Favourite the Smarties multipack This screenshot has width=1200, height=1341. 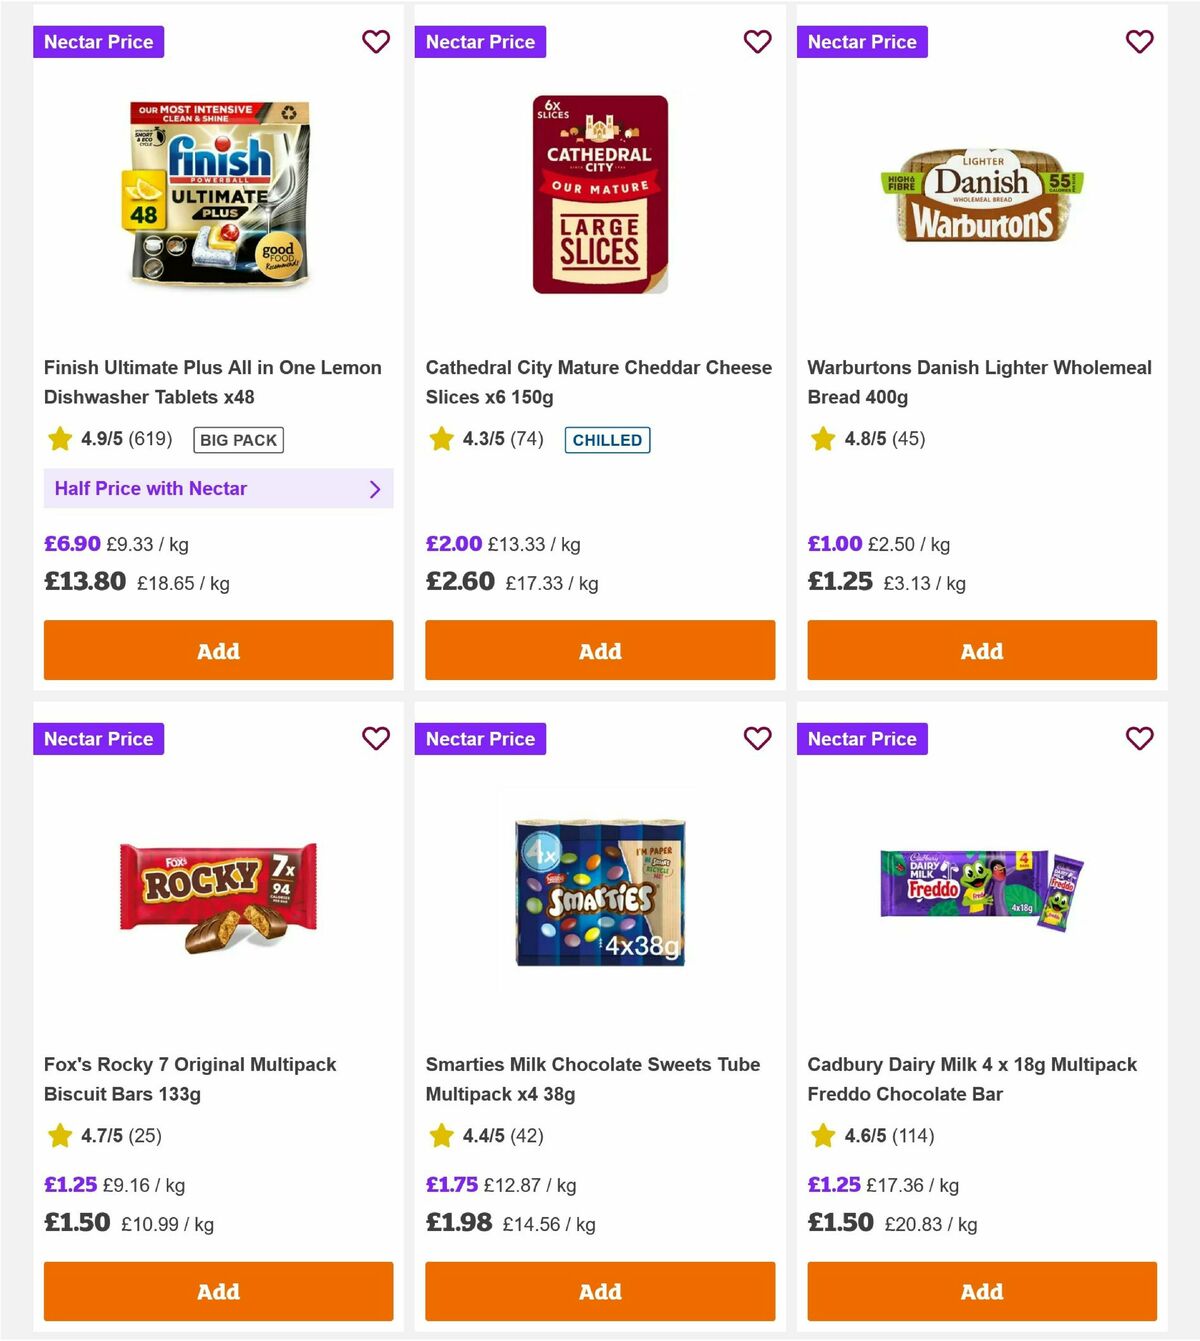click(758, 739)
